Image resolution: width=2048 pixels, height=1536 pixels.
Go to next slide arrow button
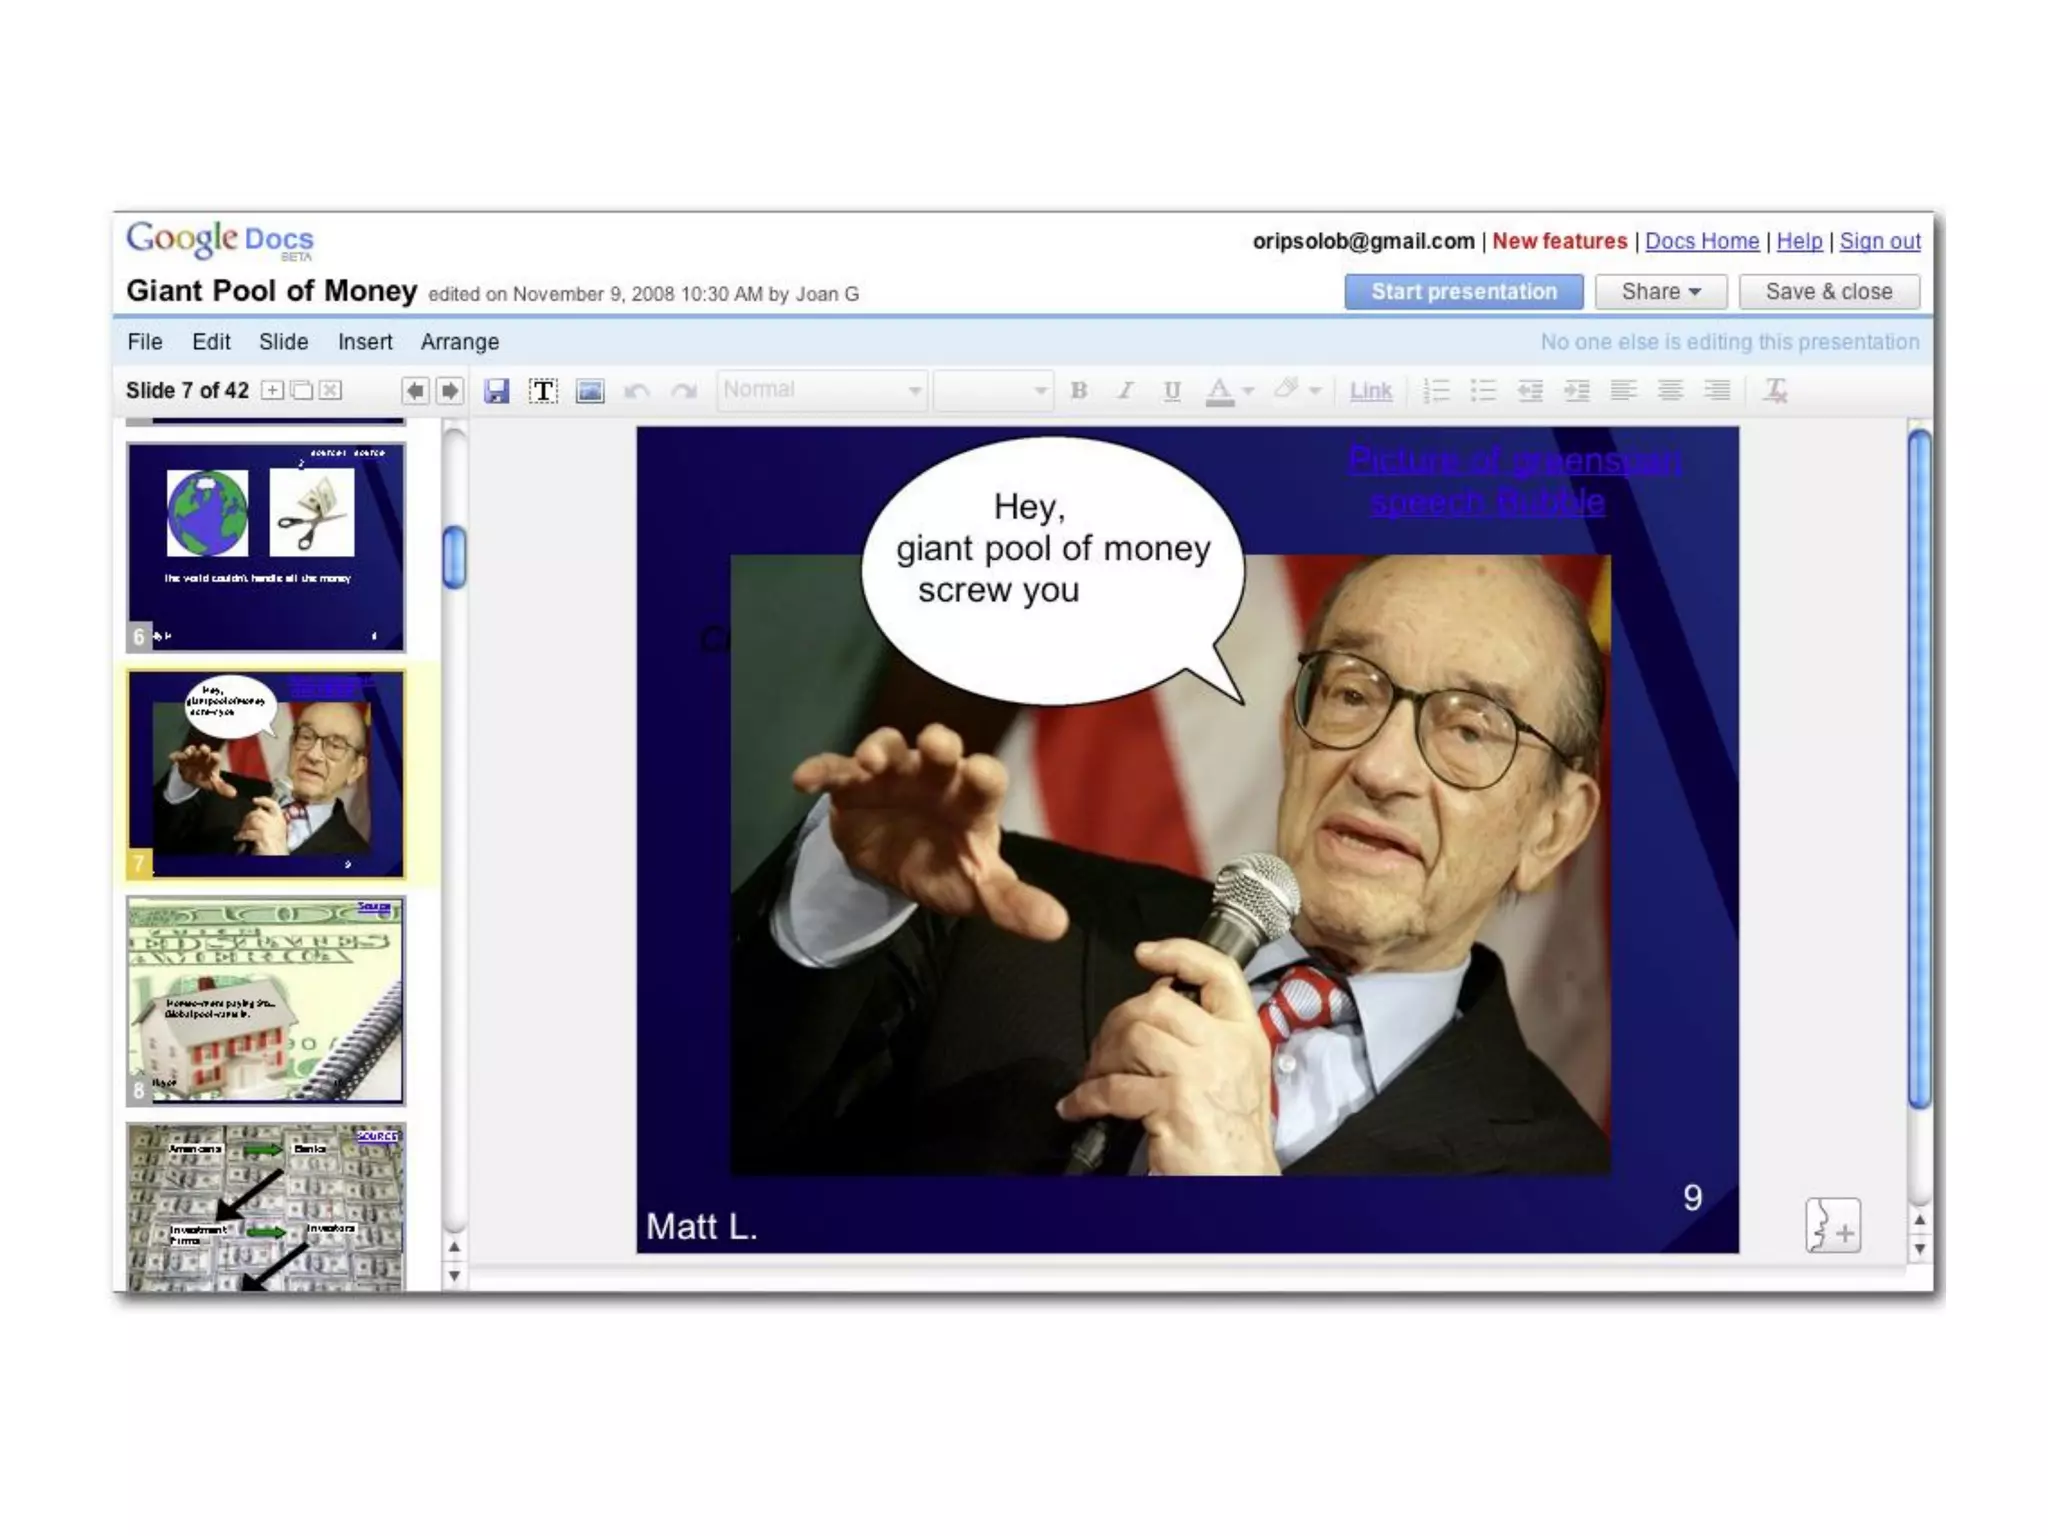pyautogui.click(x=450, y=391)
